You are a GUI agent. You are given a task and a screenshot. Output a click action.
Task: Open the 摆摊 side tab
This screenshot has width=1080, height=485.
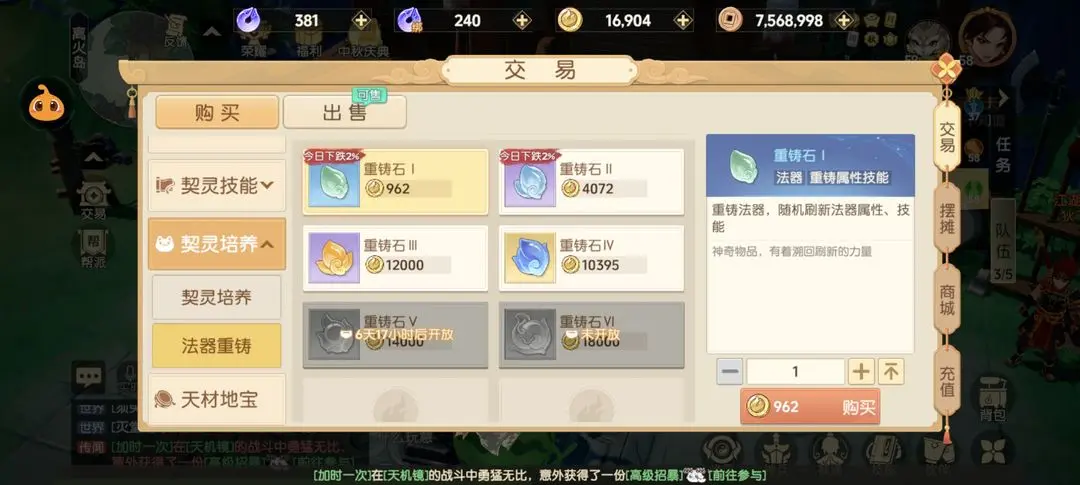[x=947, y=219]
